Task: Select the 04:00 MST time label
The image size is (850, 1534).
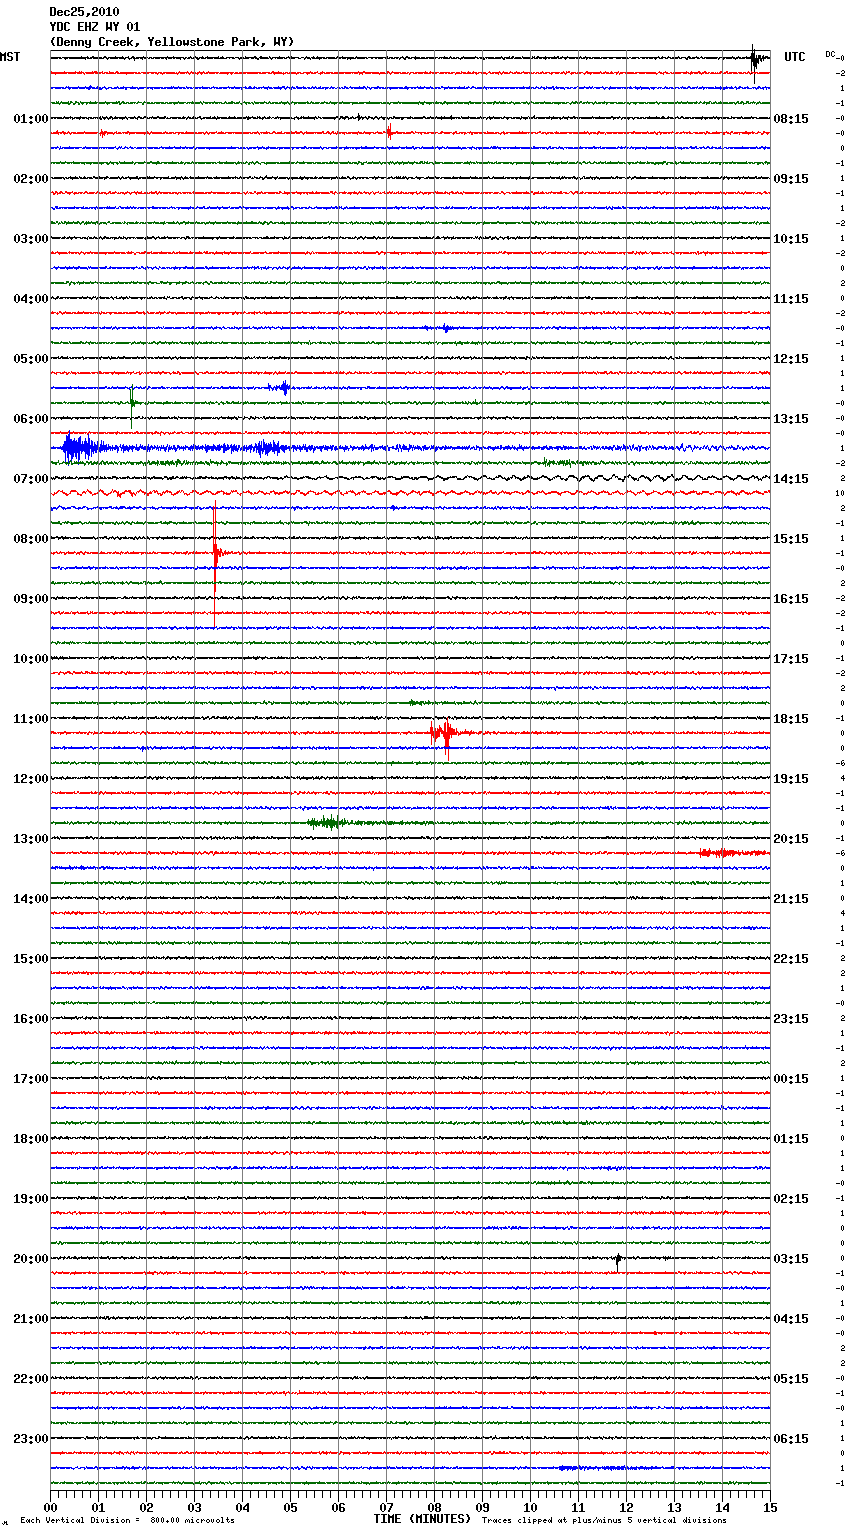Action: pyautogui.click(x=31, y=299)
